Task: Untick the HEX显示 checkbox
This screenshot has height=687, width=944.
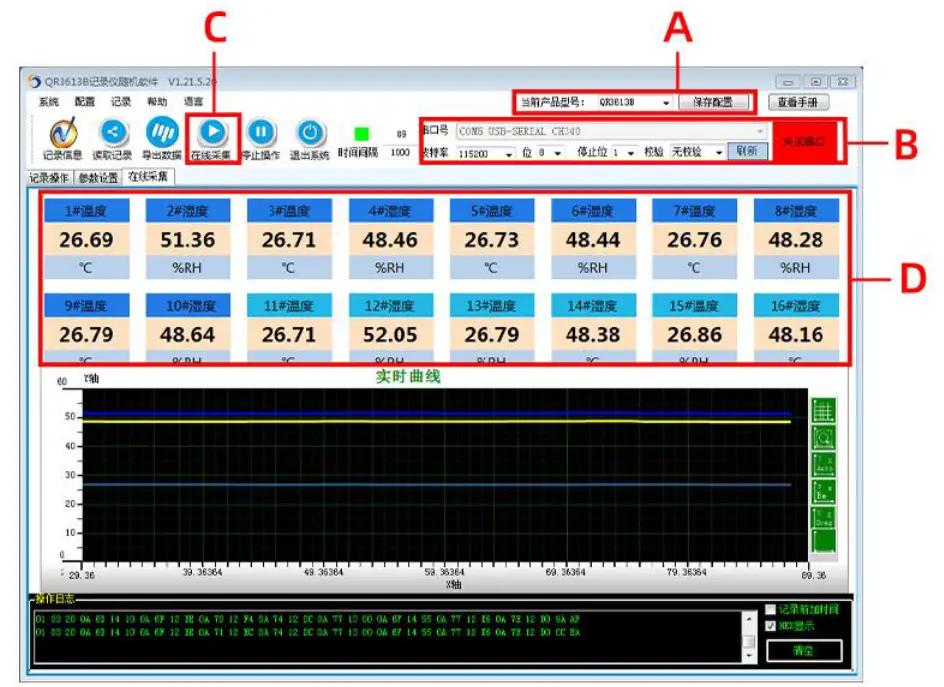Action: pyautogui.click(x=771, y=626)
